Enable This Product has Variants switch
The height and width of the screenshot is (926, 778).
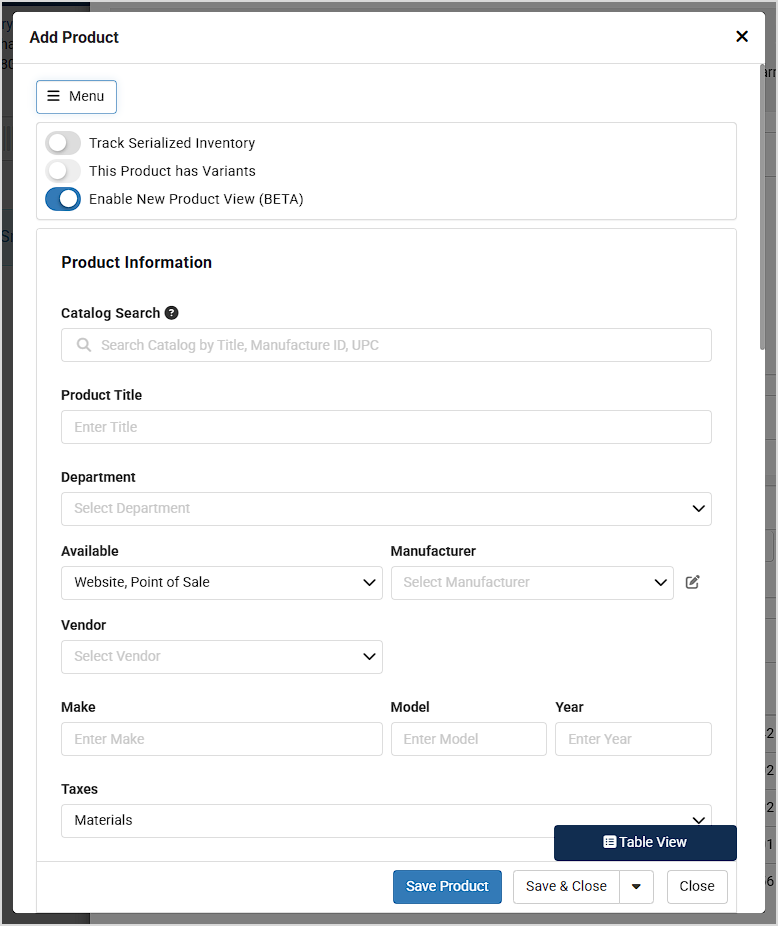(x=63, y=171)
